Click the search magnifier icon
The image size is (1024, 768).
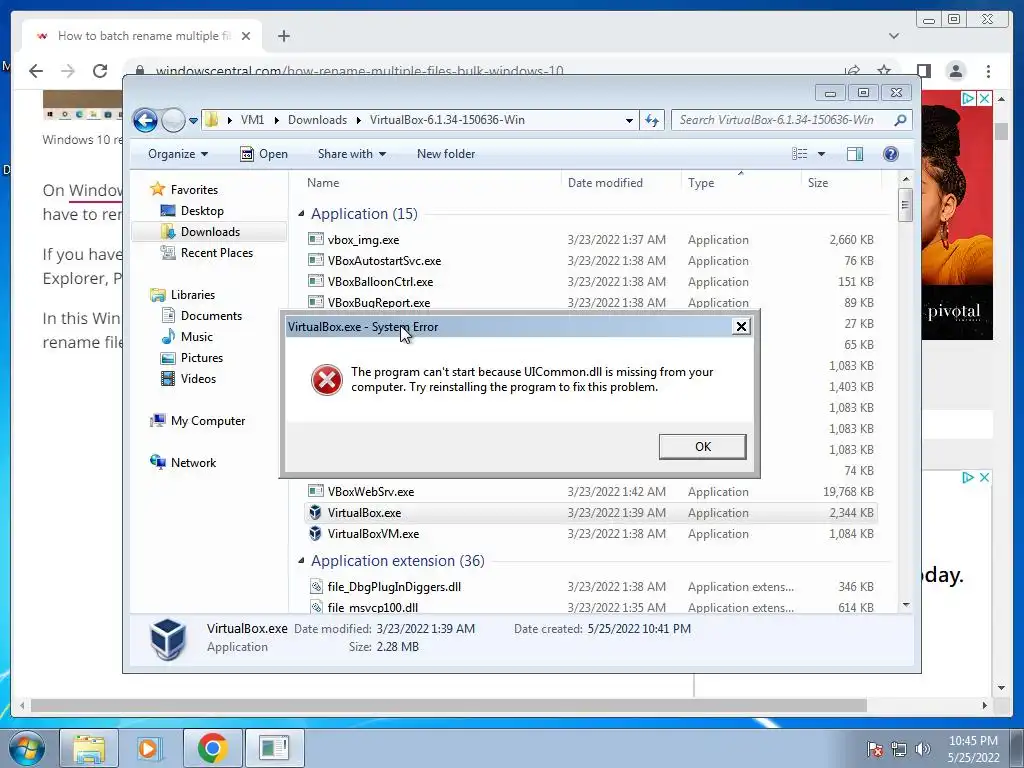pos(900,120)
